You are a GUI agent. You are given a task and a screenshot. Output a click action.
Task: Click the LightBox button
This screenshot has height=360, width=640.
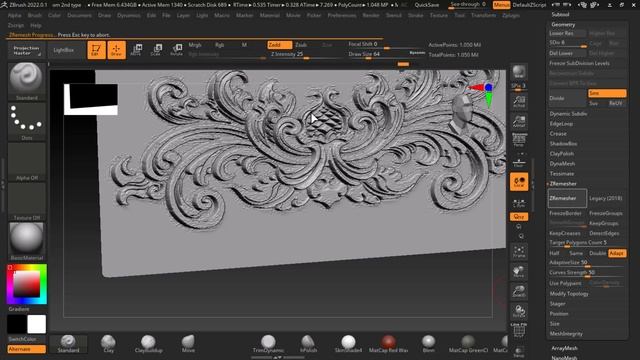(64, 50)
